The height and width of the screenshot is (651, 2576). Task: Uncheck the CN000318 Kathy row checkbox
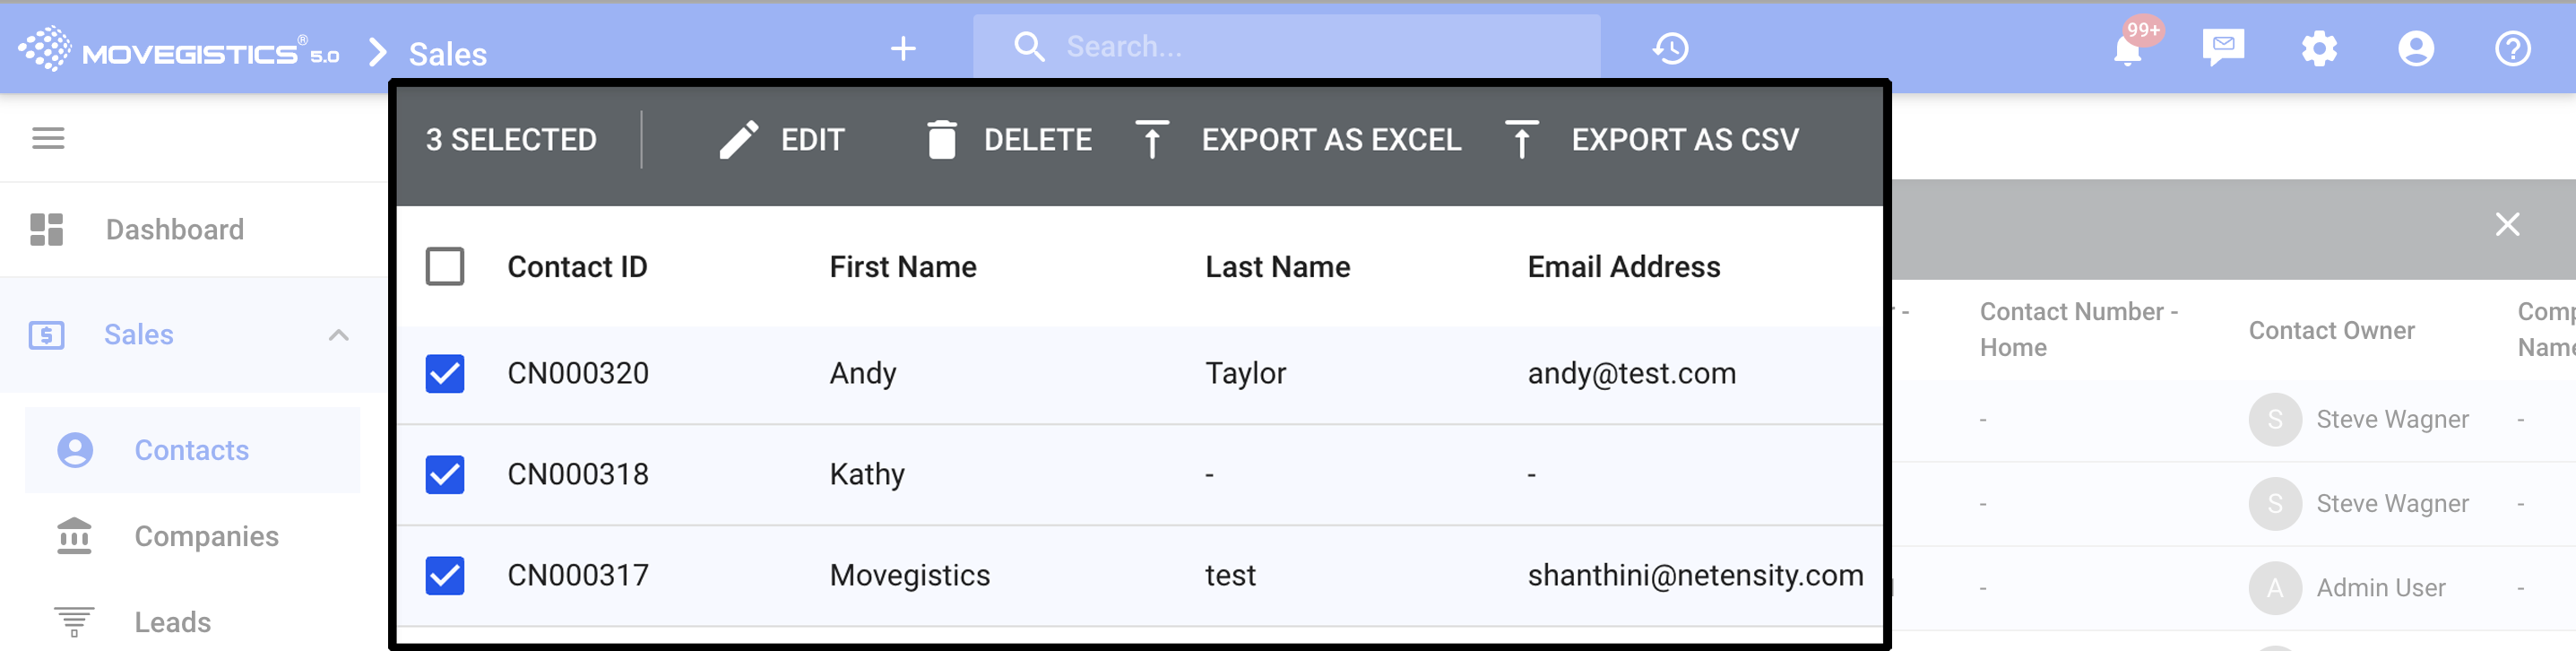(x=445, y=474)
